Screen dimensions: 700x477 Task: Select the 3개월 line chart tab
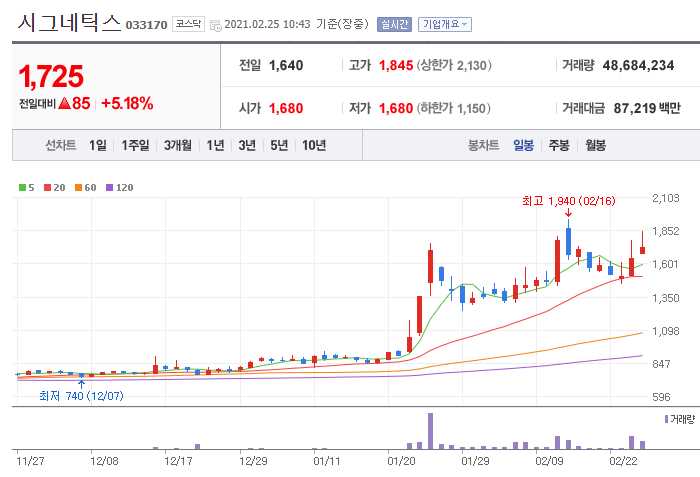click(178, 145)
